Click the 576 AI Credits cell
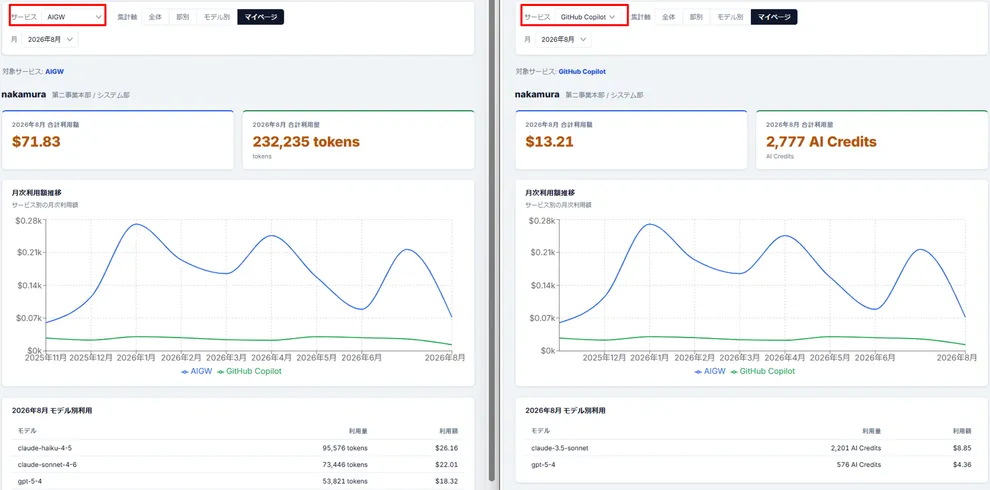 (x=859, y=465)
